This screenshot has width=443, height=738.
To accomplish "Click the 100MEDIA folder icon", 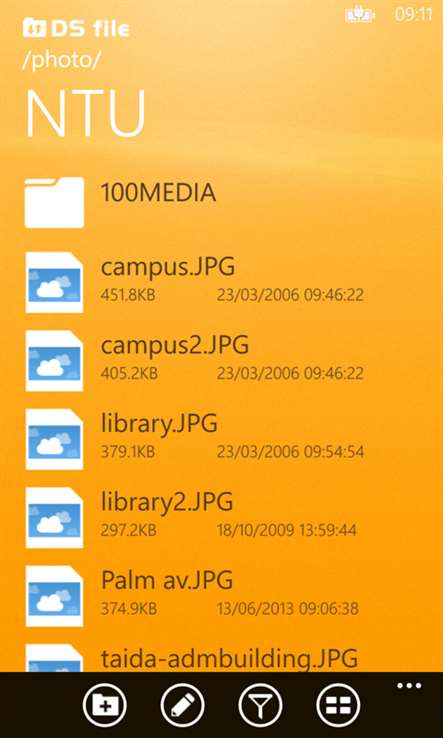I will point(54,202).
